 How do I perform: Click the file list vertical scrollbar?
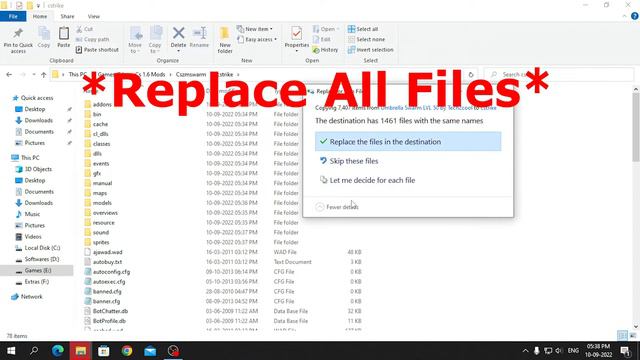pyautogui.click(x=636, y=127)
